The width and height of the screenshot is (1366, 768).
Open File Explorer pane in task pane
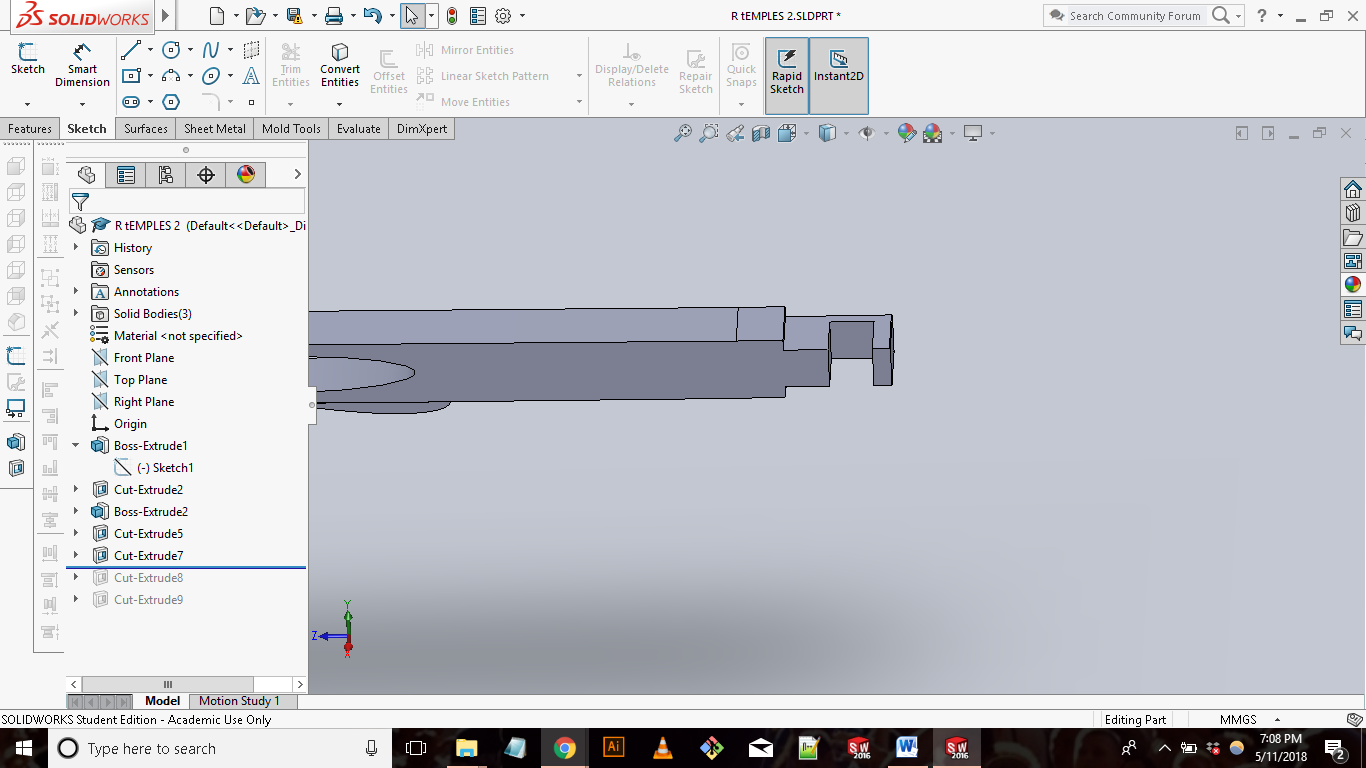tap(1353, 237)
